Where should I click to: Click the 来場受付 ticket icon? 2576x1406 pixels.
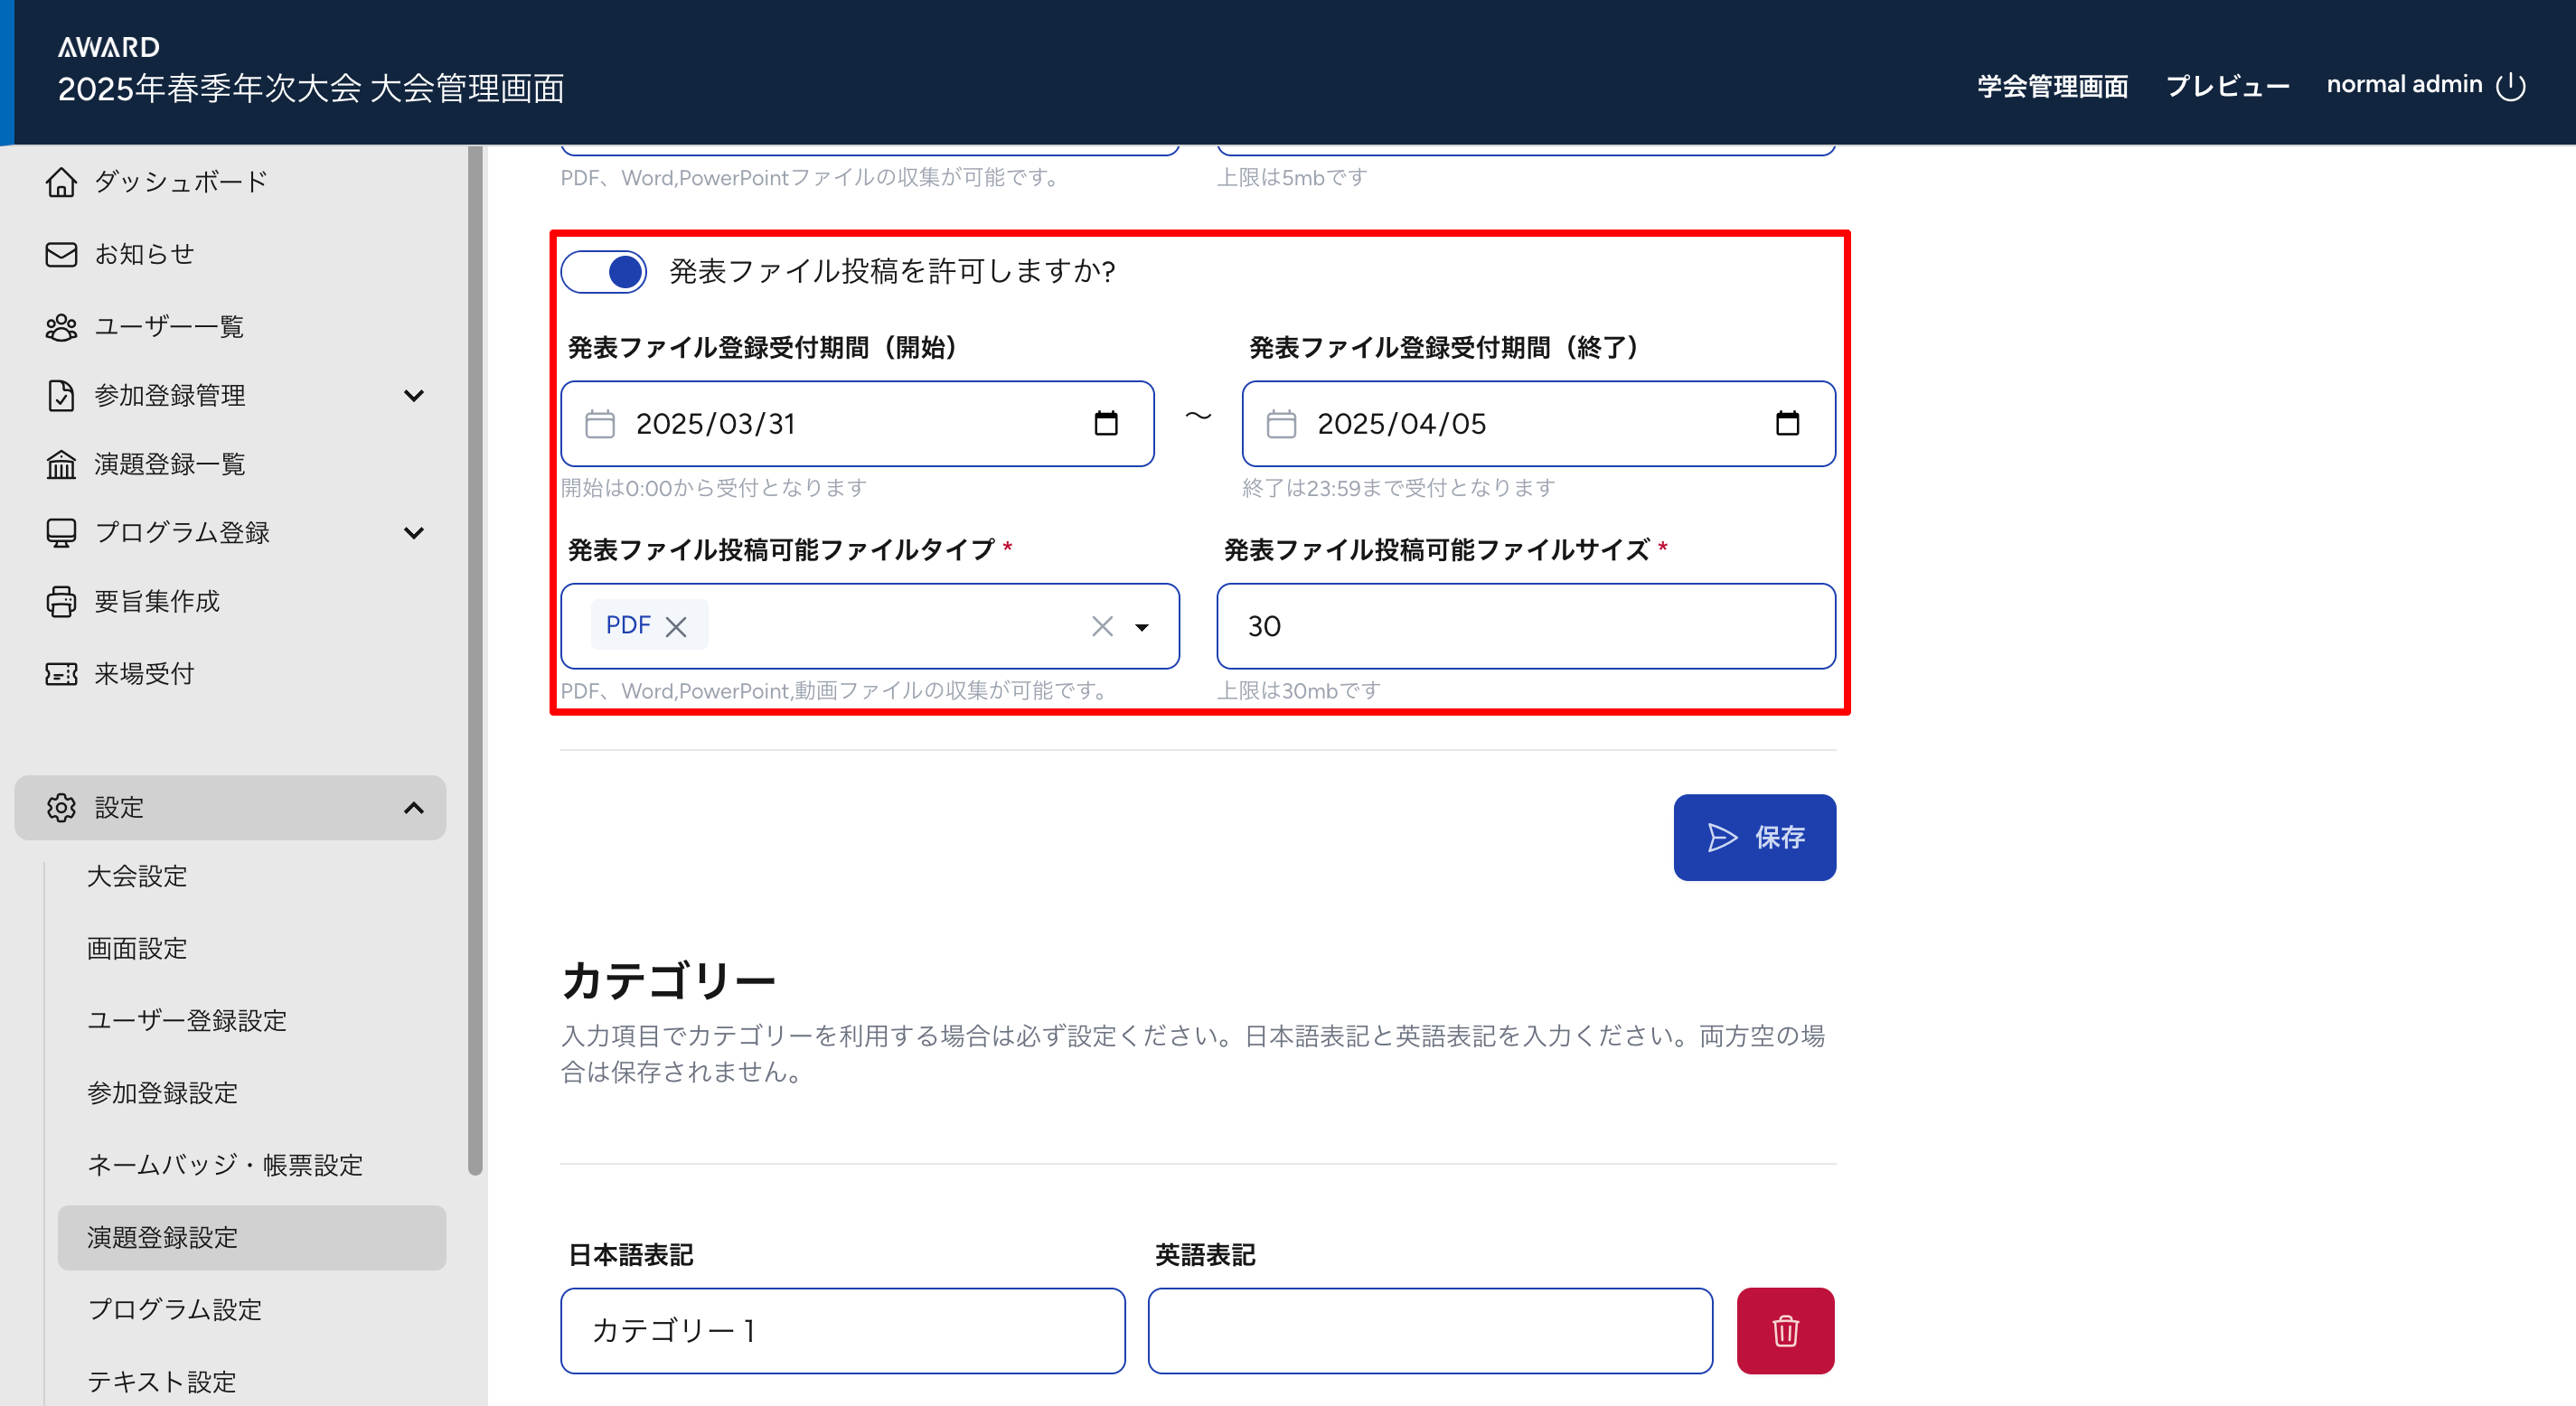tap(61, 674)
